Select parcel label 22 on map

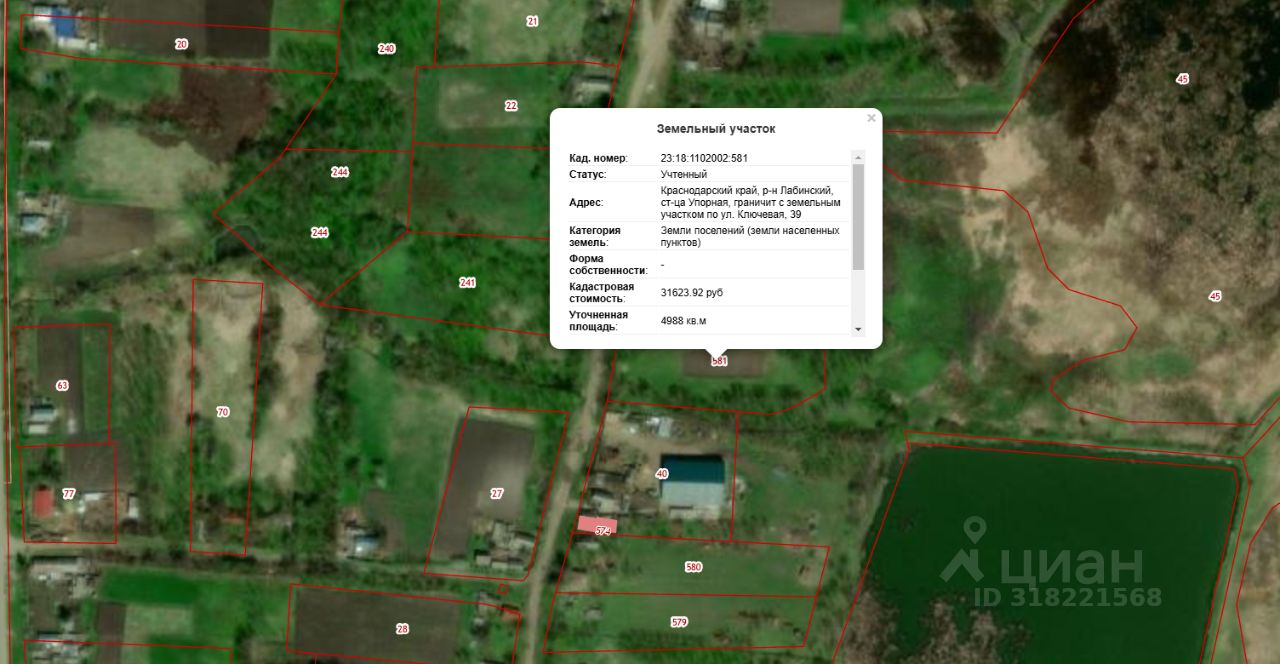[511, 105]
